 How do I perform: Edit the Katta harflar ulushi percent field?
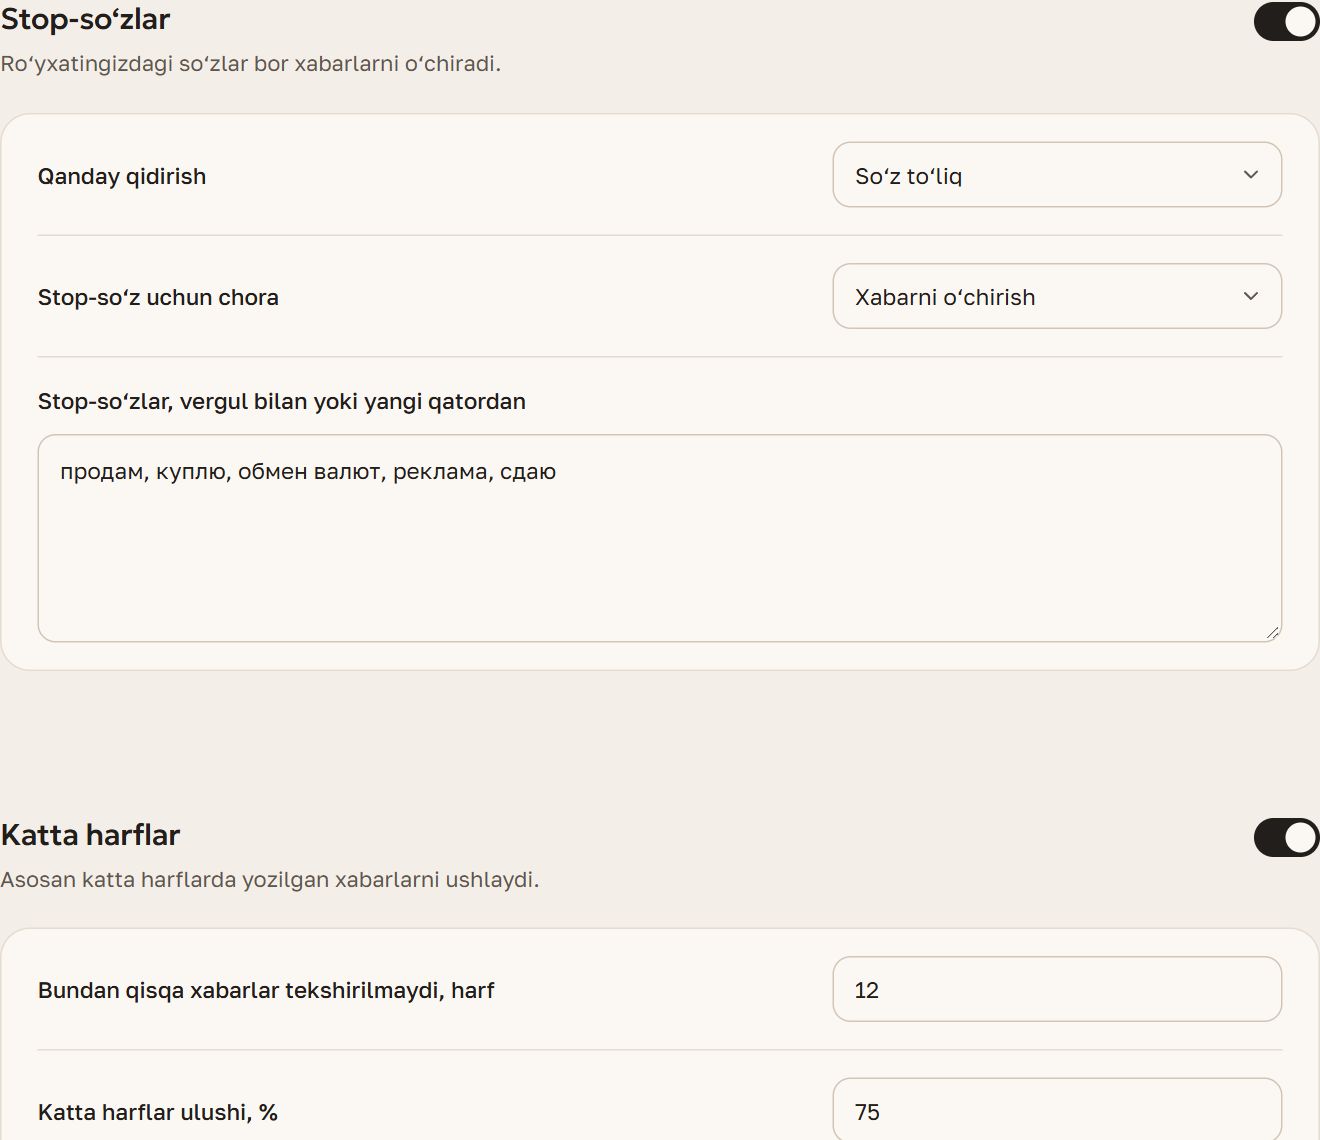pyautogui.click(x=1057, y=1110)
